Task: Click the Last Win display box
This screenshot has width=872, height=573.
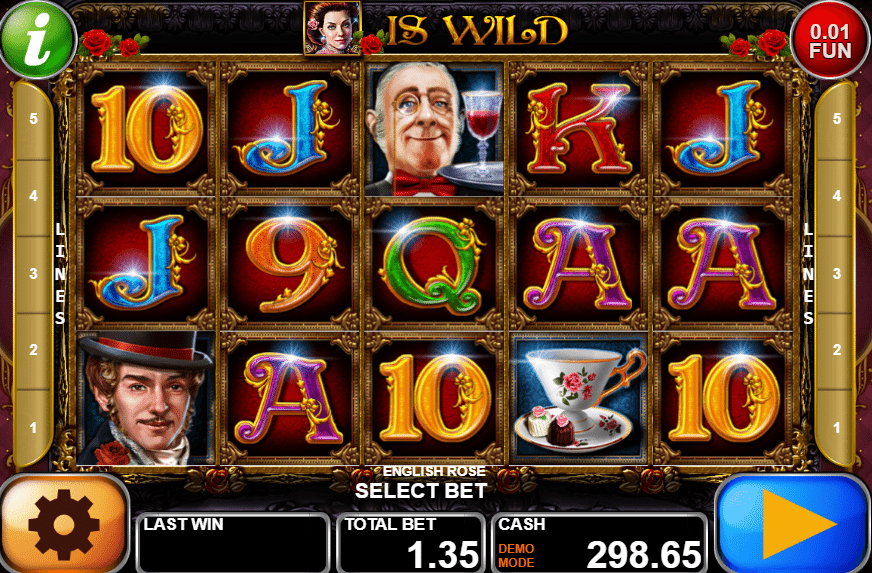Action: 232,542
